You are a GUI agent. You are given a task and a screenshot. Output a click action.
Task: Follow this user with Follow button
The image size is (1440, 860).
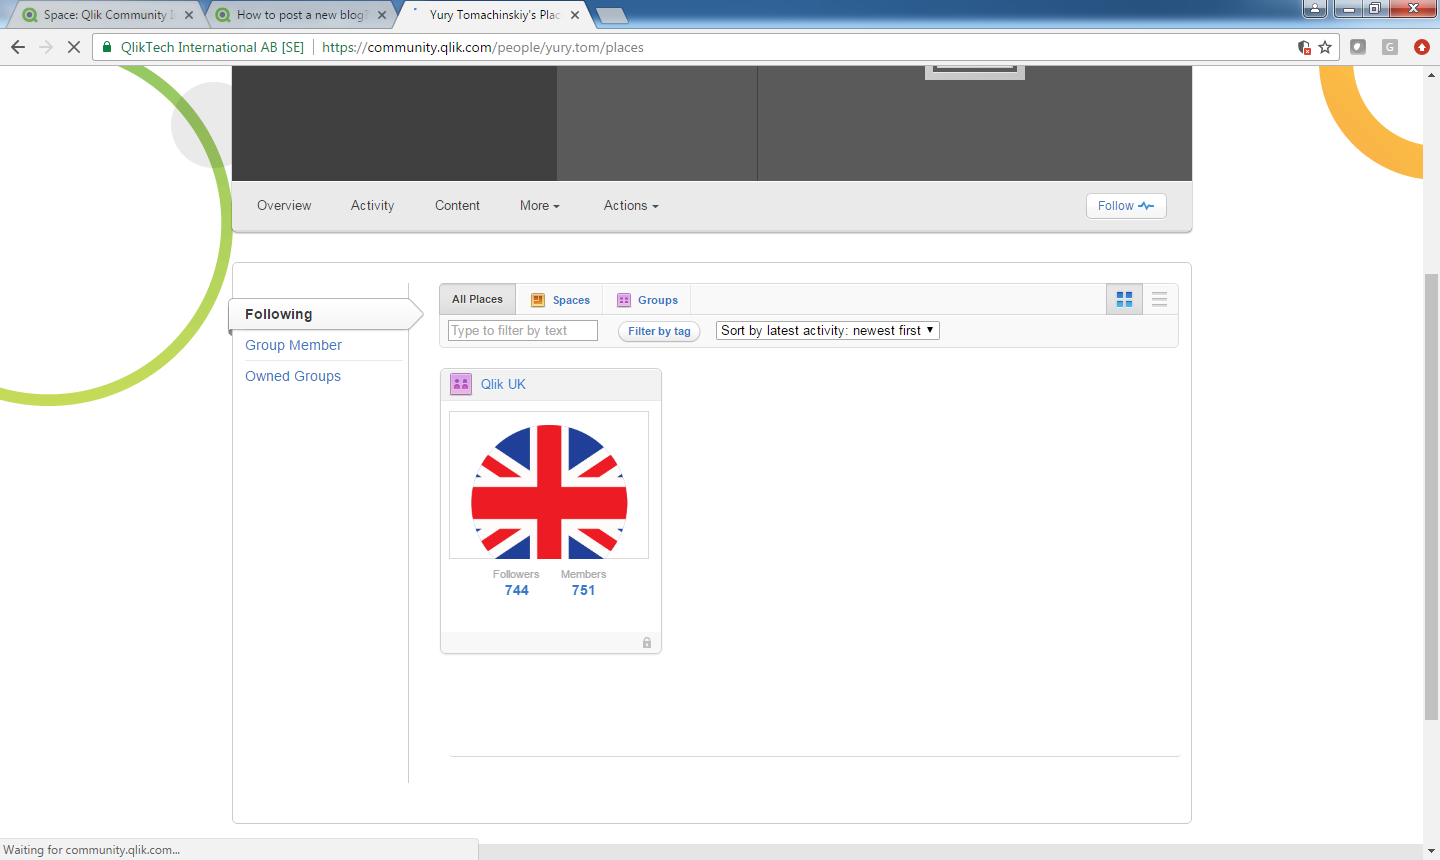[x=1126, y=205]
